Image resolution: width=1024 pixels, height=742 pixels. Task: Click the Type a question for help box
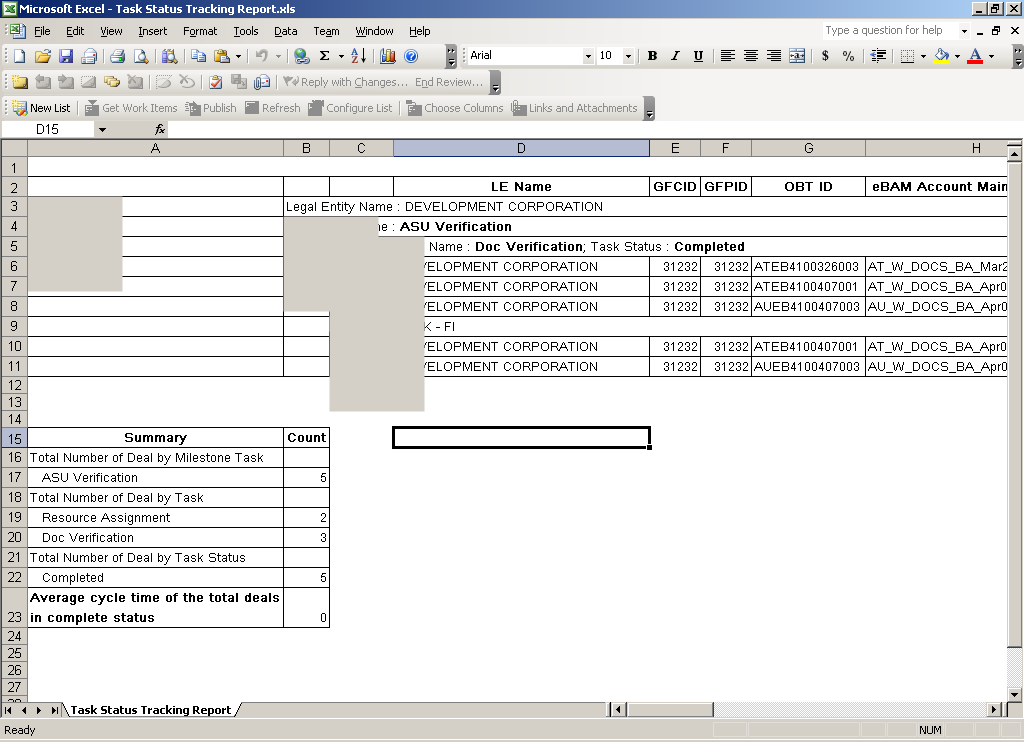point(889,31)
